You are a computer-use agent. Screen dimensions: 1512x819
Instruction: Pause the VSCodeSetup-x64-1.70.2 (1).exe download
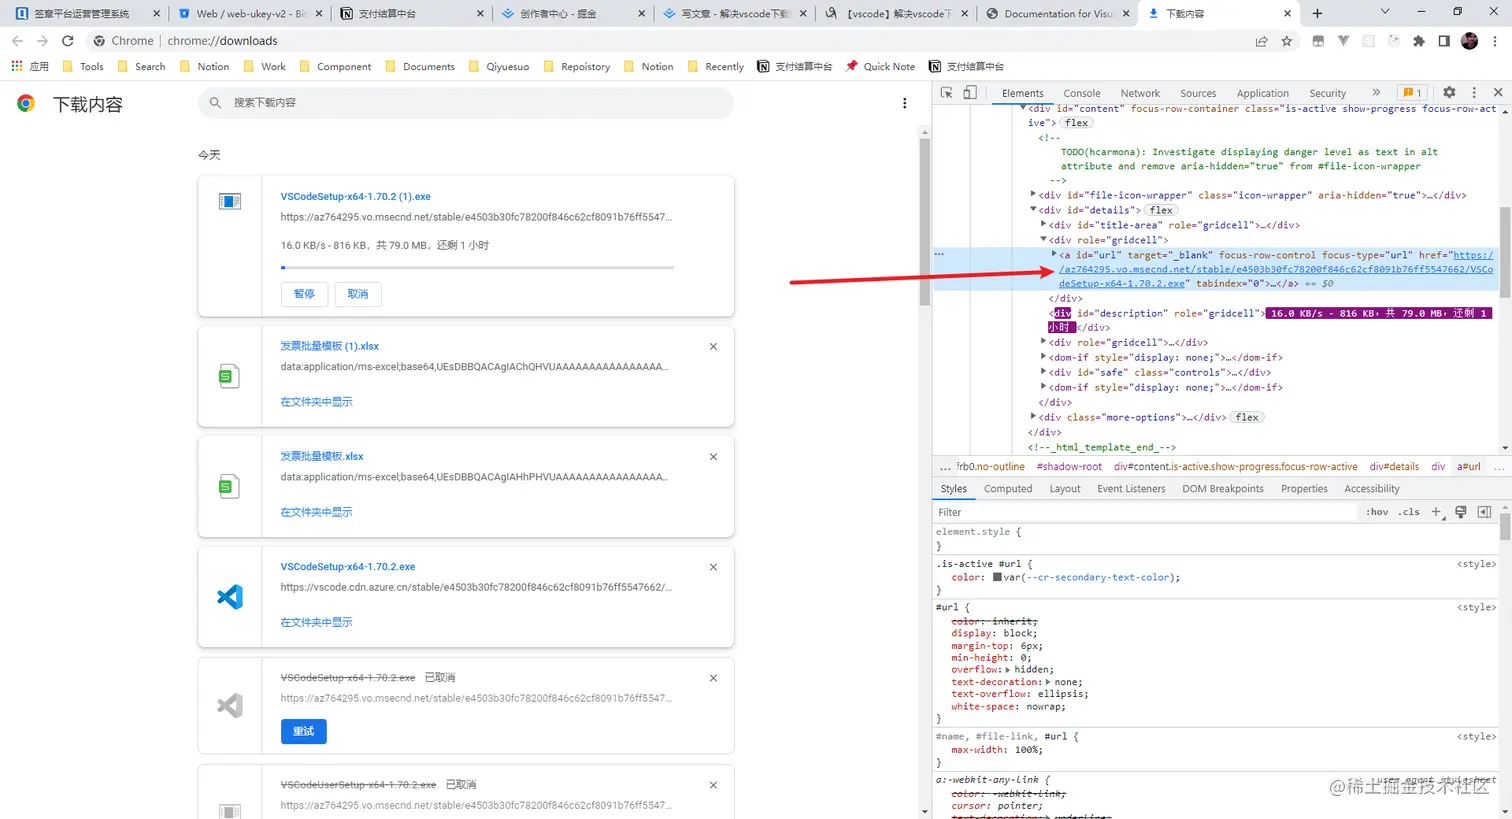[304, 294]
